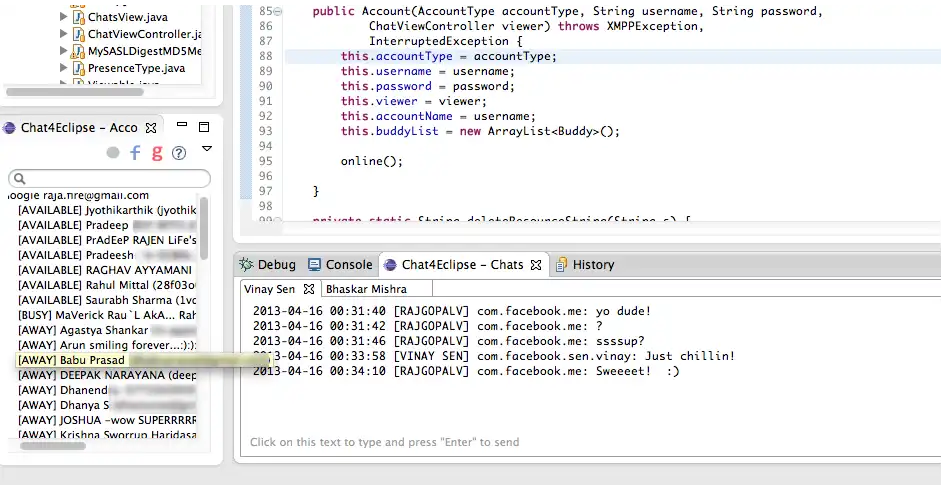
Task: Open PresenceType.java in package explorer
Action: [136, 68]
